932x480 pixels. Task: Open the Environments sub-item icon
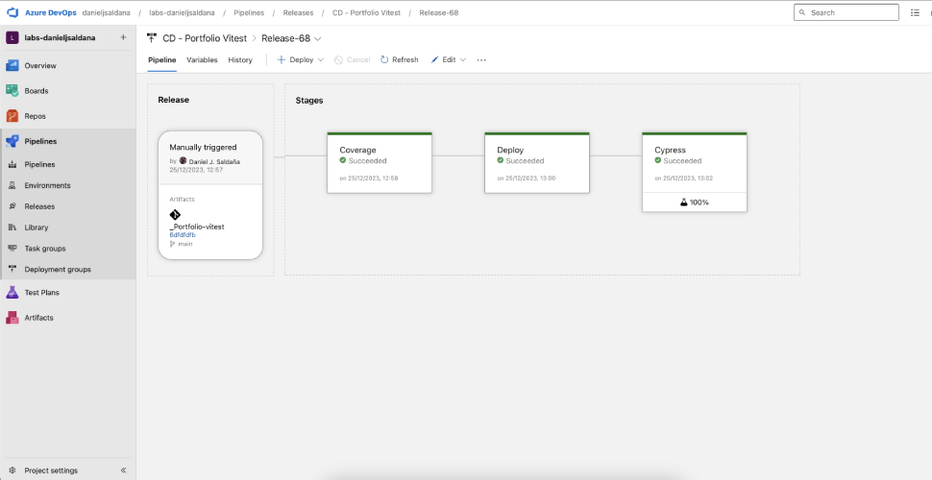tap(12, 185)
